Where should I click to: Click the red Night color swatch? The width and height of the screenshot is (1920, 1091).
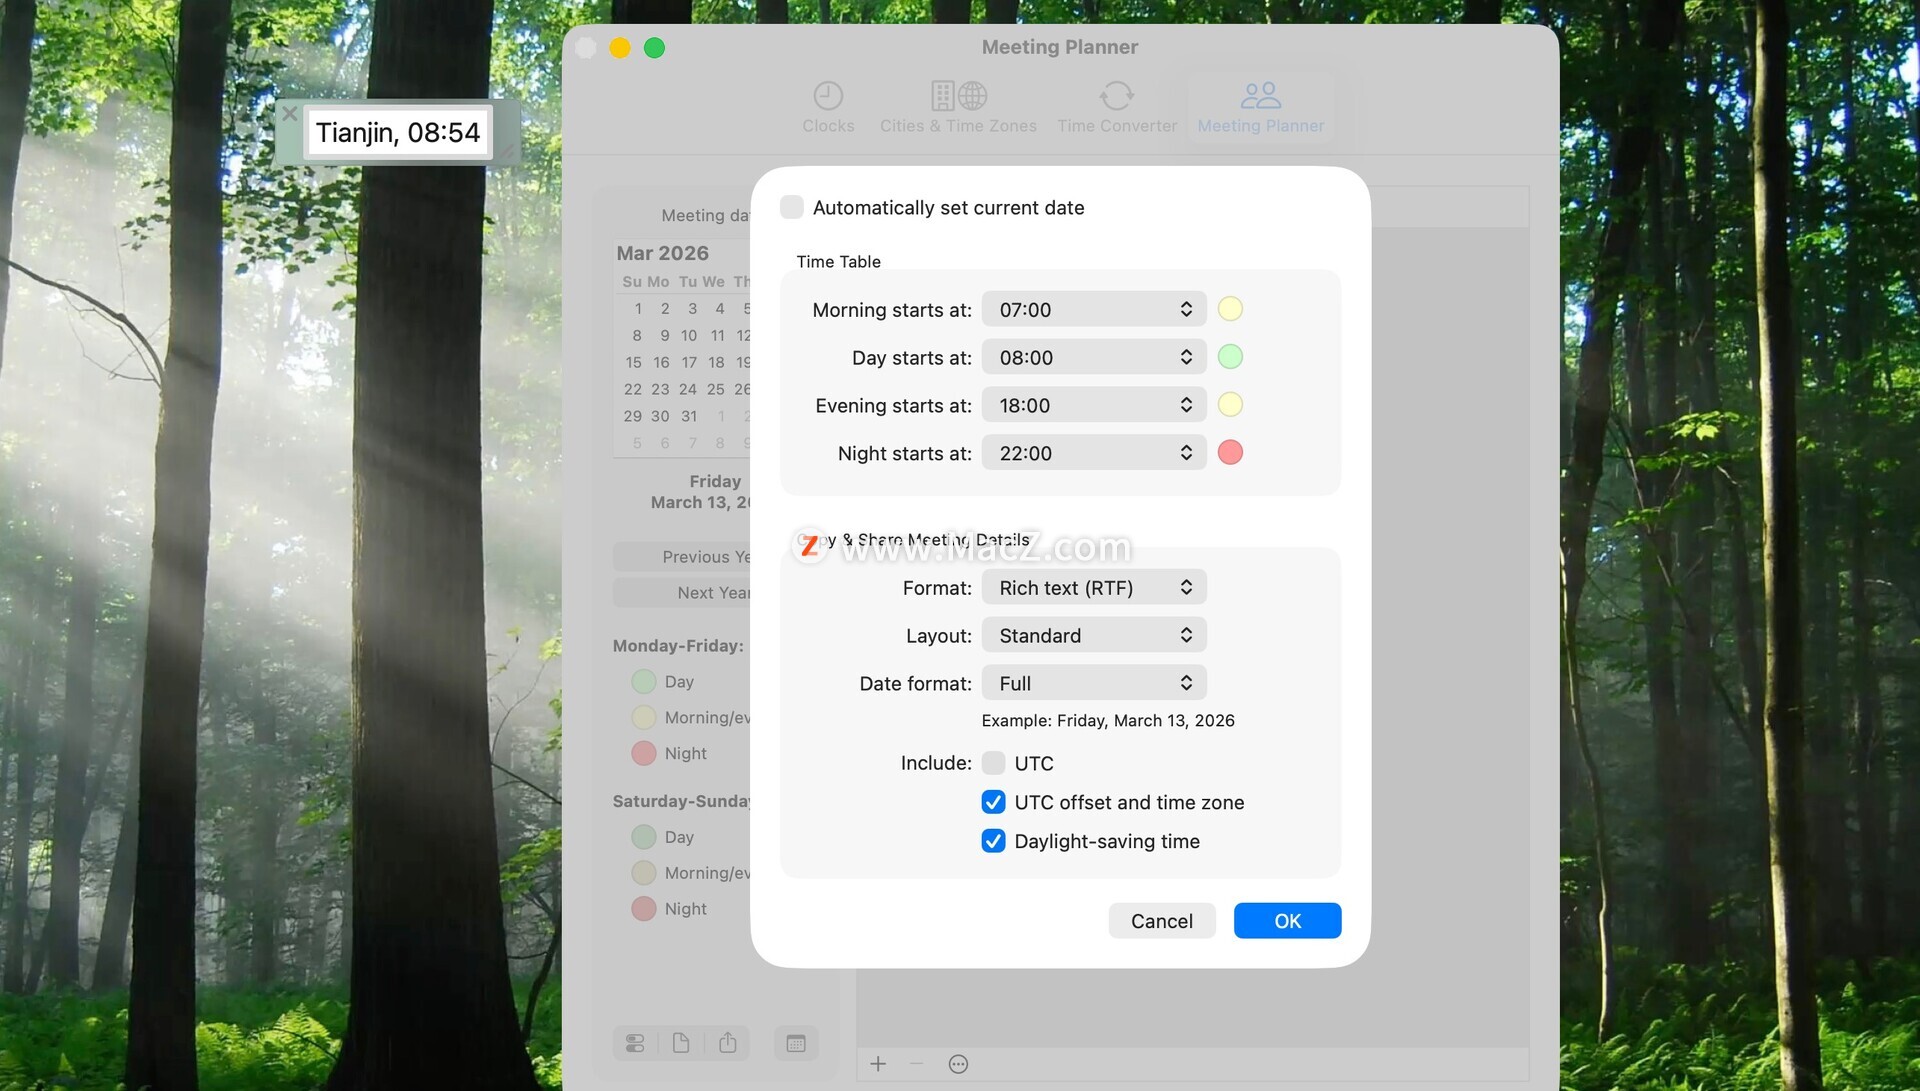point(1230,453)
